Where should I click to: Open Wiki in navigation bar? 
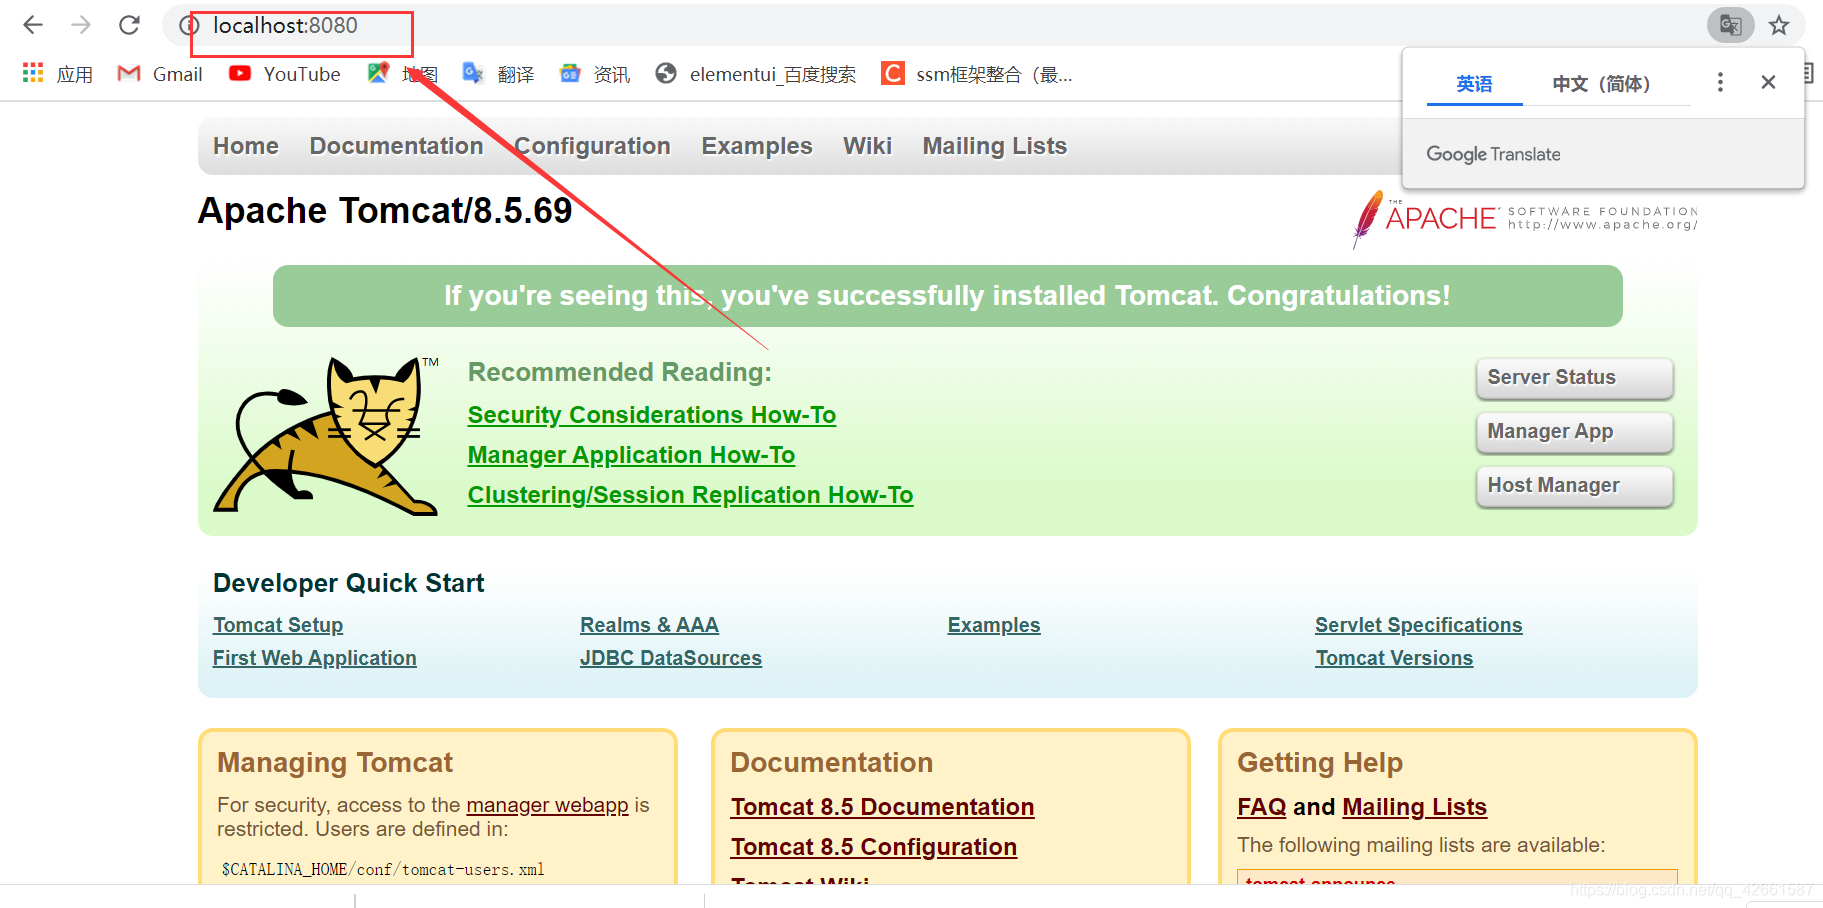coord(867,146)
